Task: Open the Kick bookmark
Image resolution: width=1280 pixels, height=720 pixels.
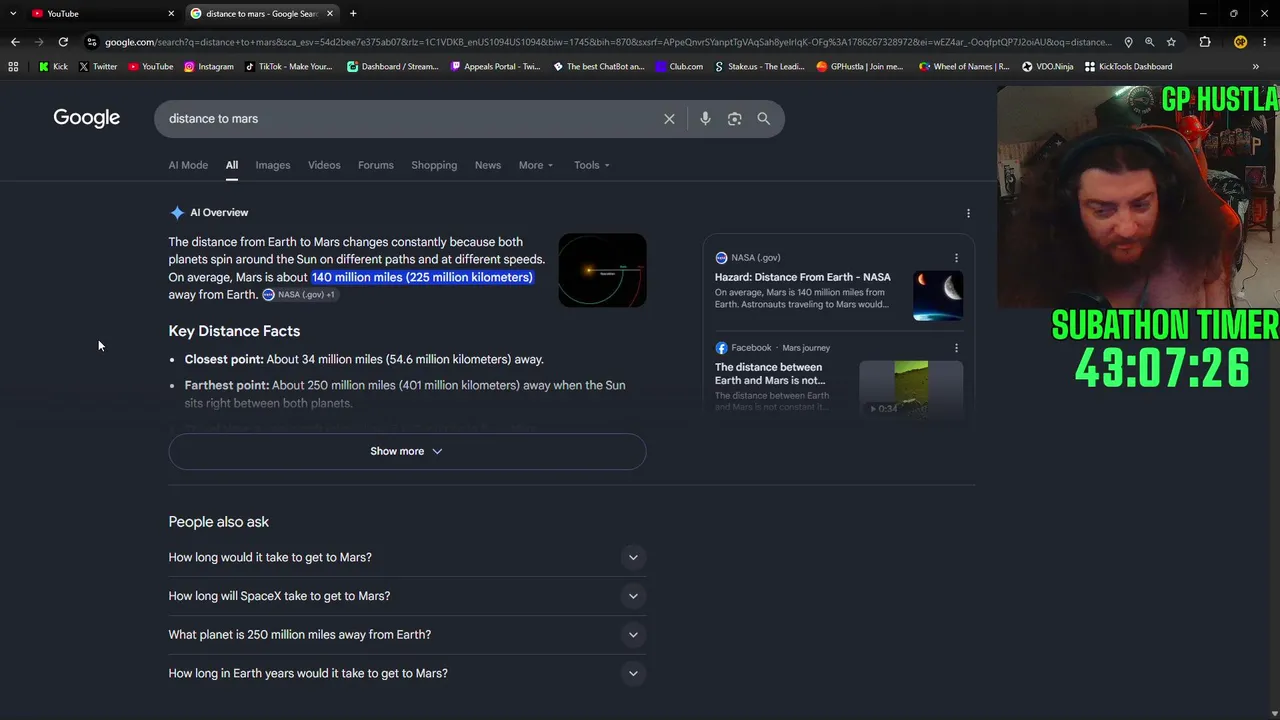Action: pyautogui.click(x=53, y=67)
